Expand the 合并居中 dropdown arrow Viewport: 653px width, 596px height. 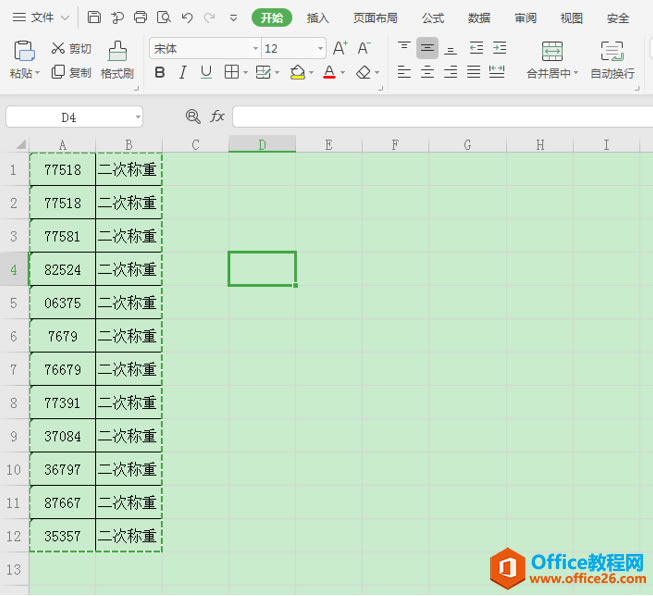tap(576, 73)
